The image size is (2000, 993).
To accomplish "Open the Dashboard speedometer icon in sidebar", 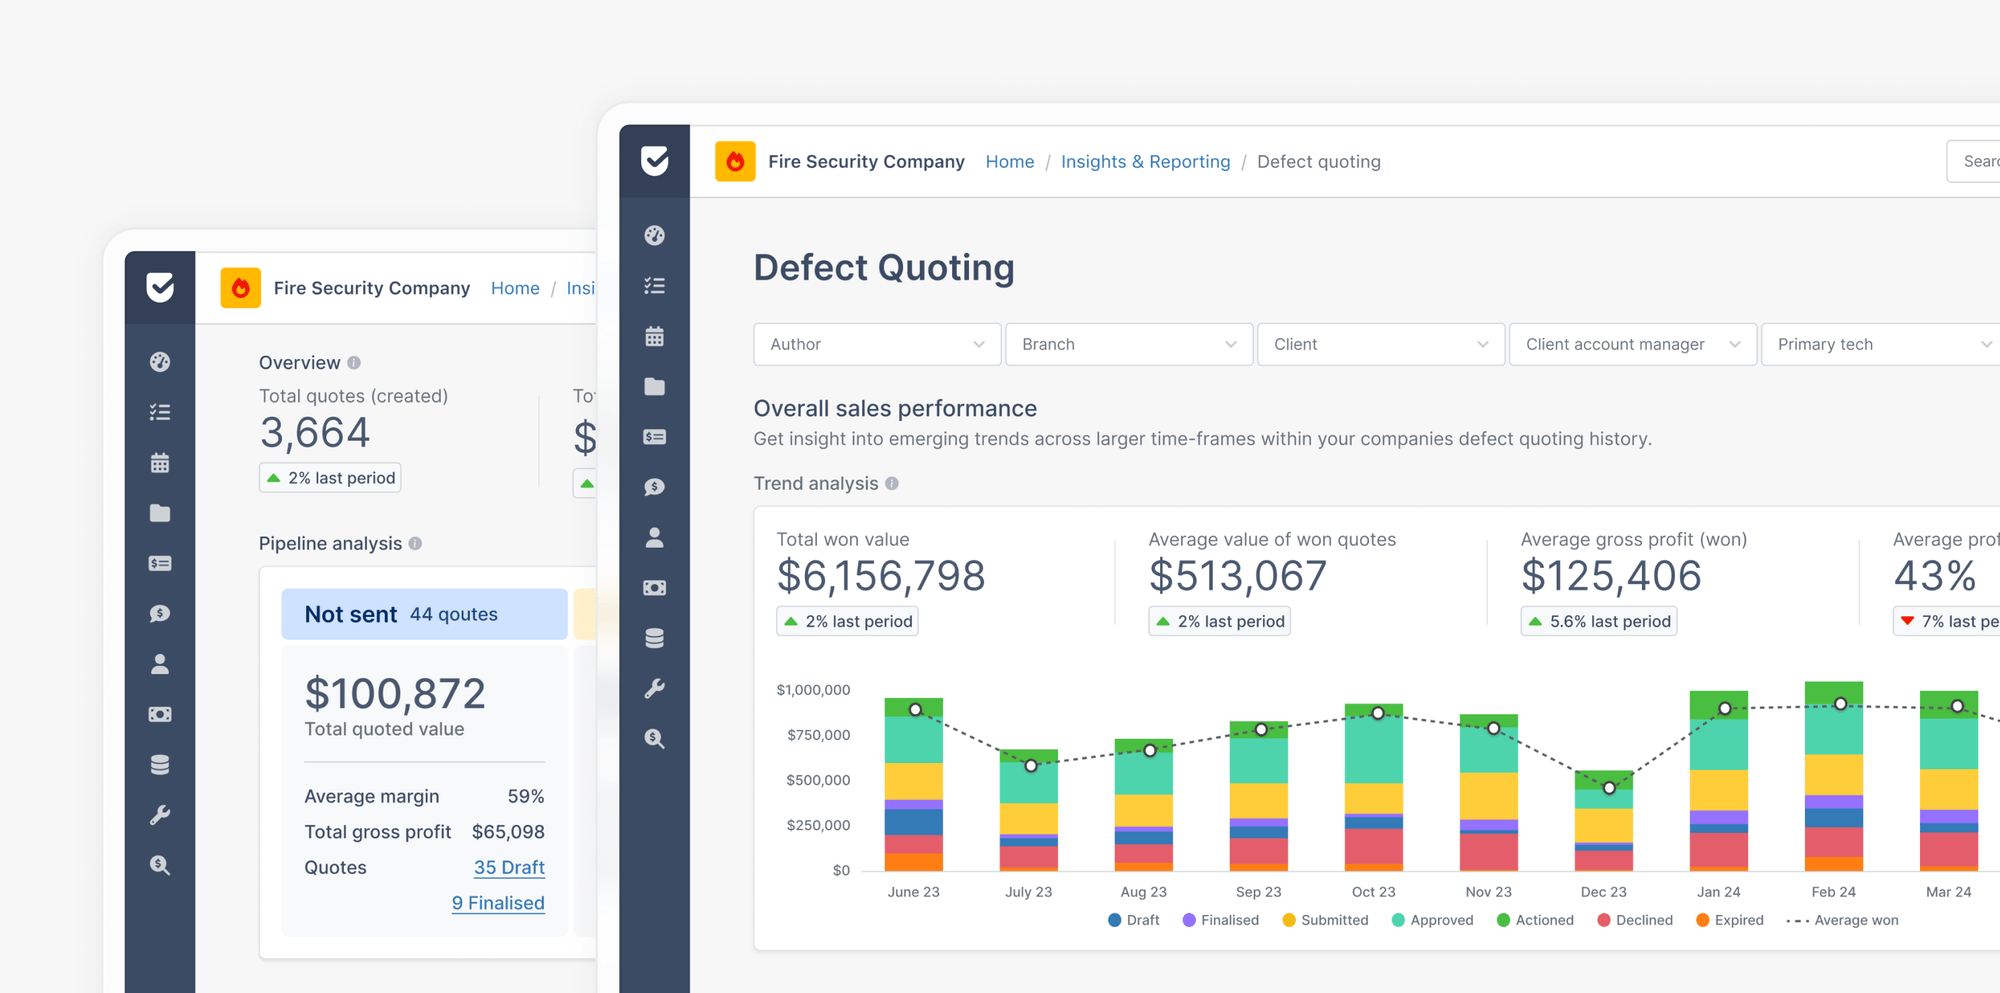I will [655, 236].
